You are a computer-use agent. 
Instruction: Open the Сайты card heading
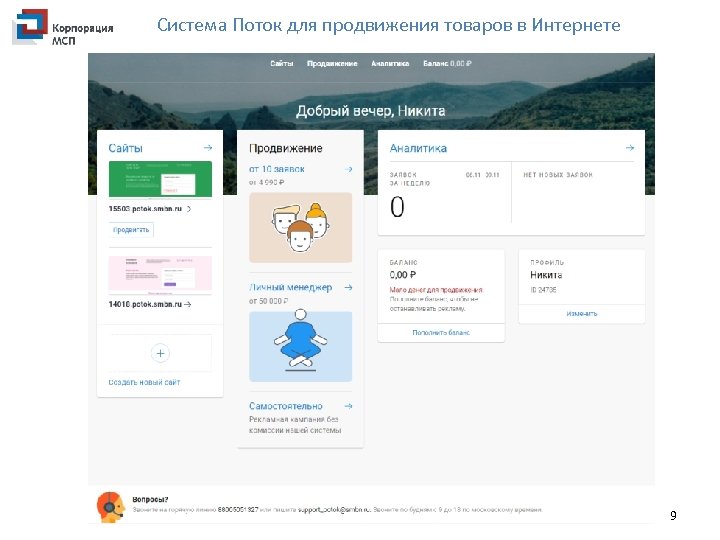click(125, 148)
